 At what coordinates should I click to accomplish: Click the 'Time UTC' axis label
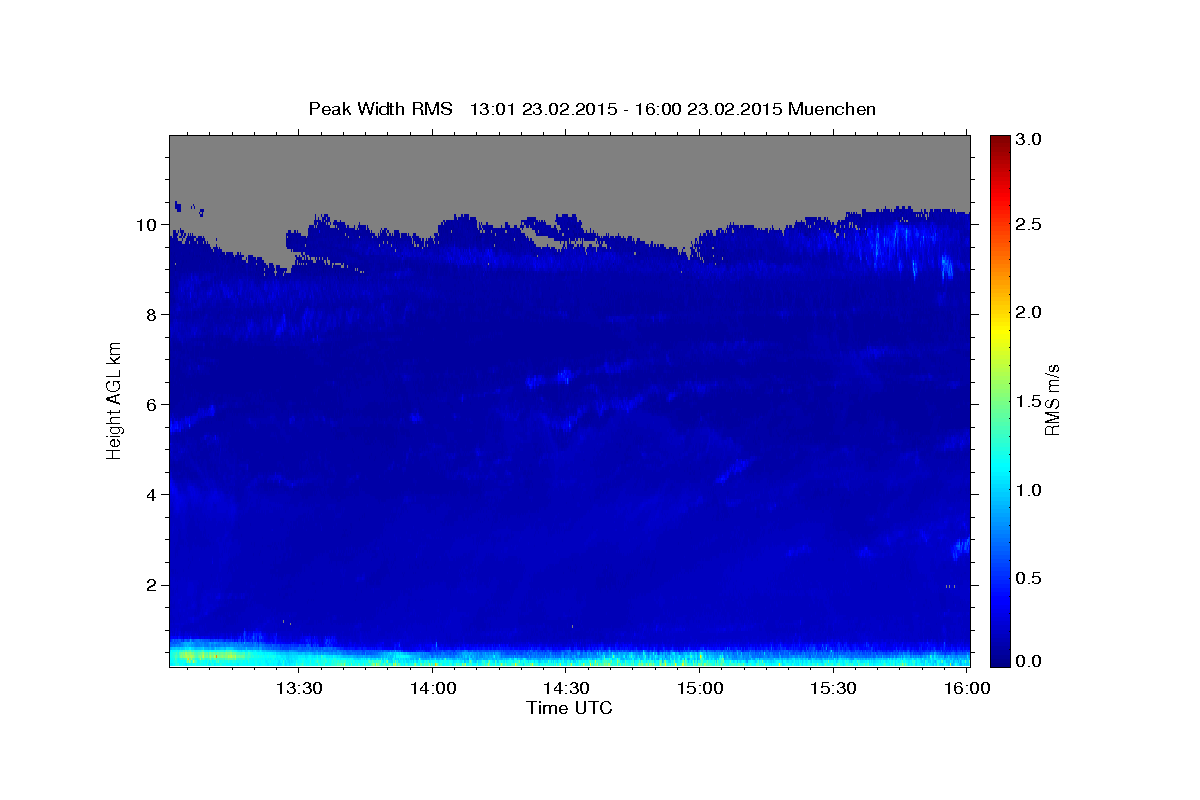[569, 708]
